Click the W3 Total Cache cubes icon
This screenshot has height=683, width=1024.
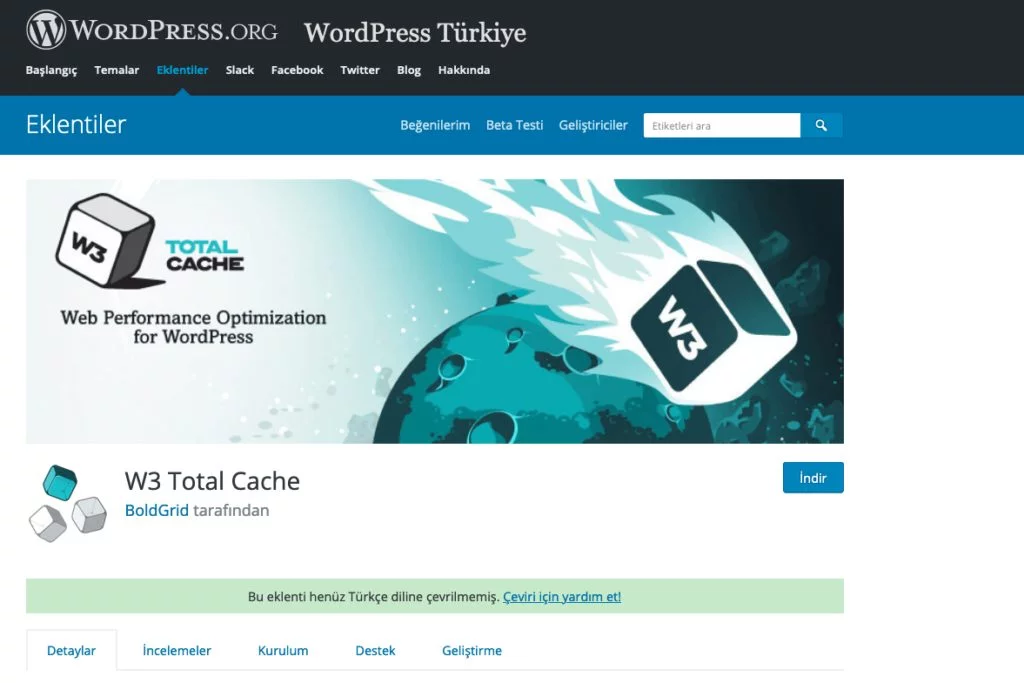click(67, 503)
